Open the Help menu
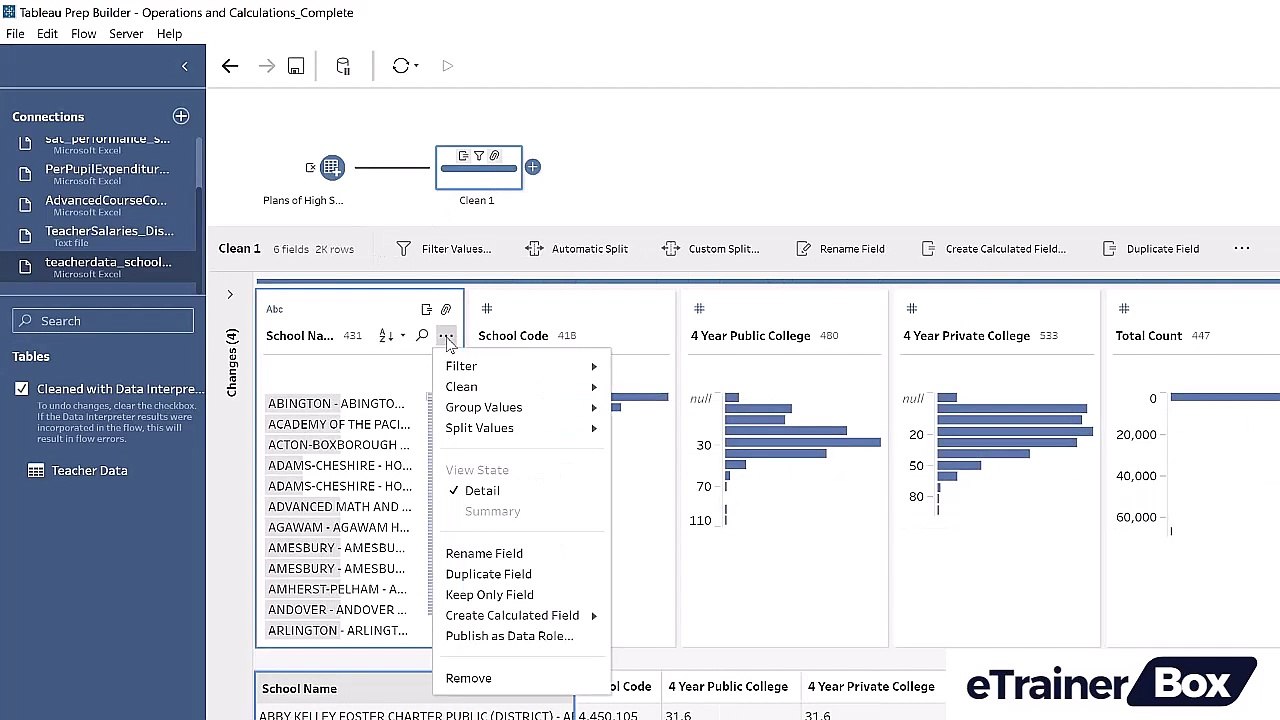The height and width of the screenshot is (720, 1280). click(169, 34)
